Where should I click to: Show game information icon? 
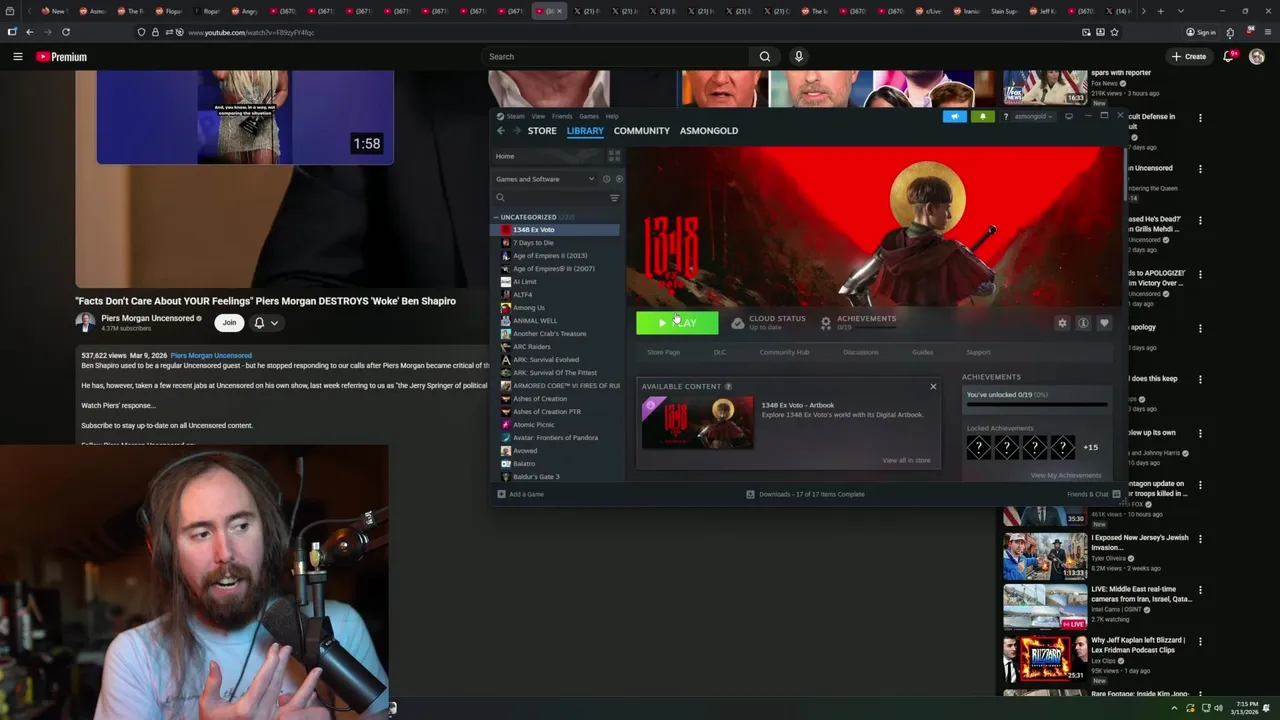tap(1083, 323)
